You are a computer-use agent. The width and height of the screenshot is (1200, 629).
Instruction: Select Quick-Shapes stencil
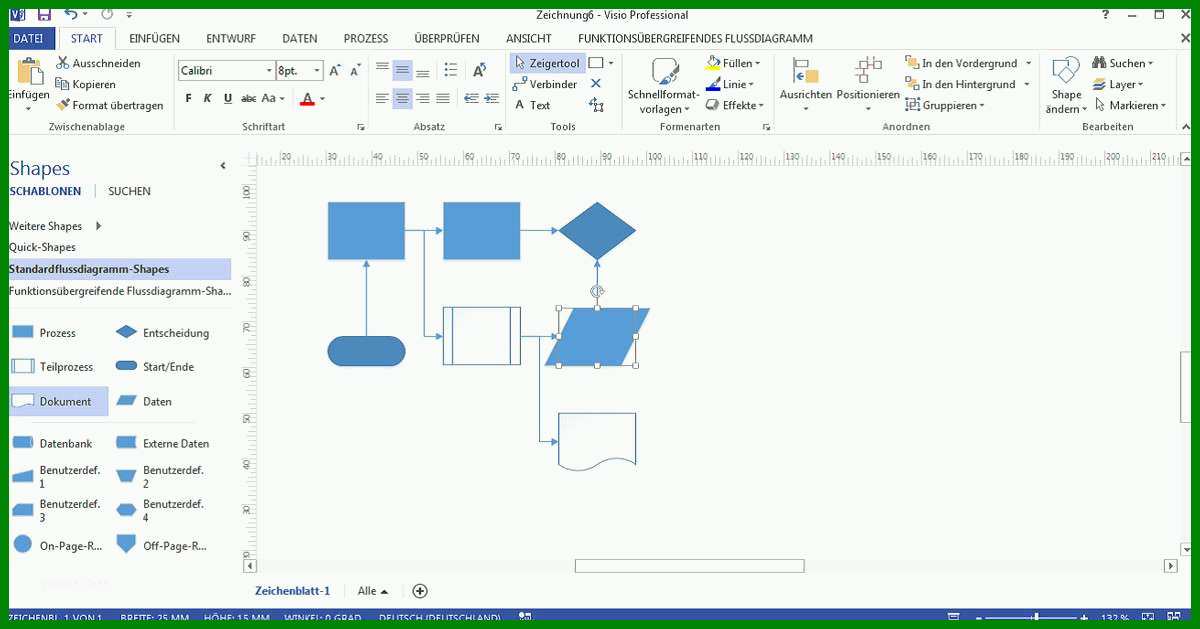[42, 247]
